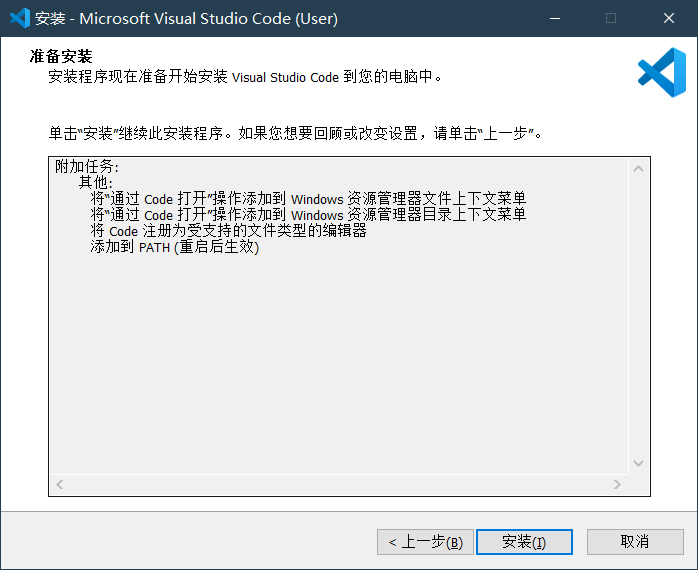Viewport: 698px width, 570px height.
Task: Click the VS Code icon in the title bar
Action: coord(20,18)
